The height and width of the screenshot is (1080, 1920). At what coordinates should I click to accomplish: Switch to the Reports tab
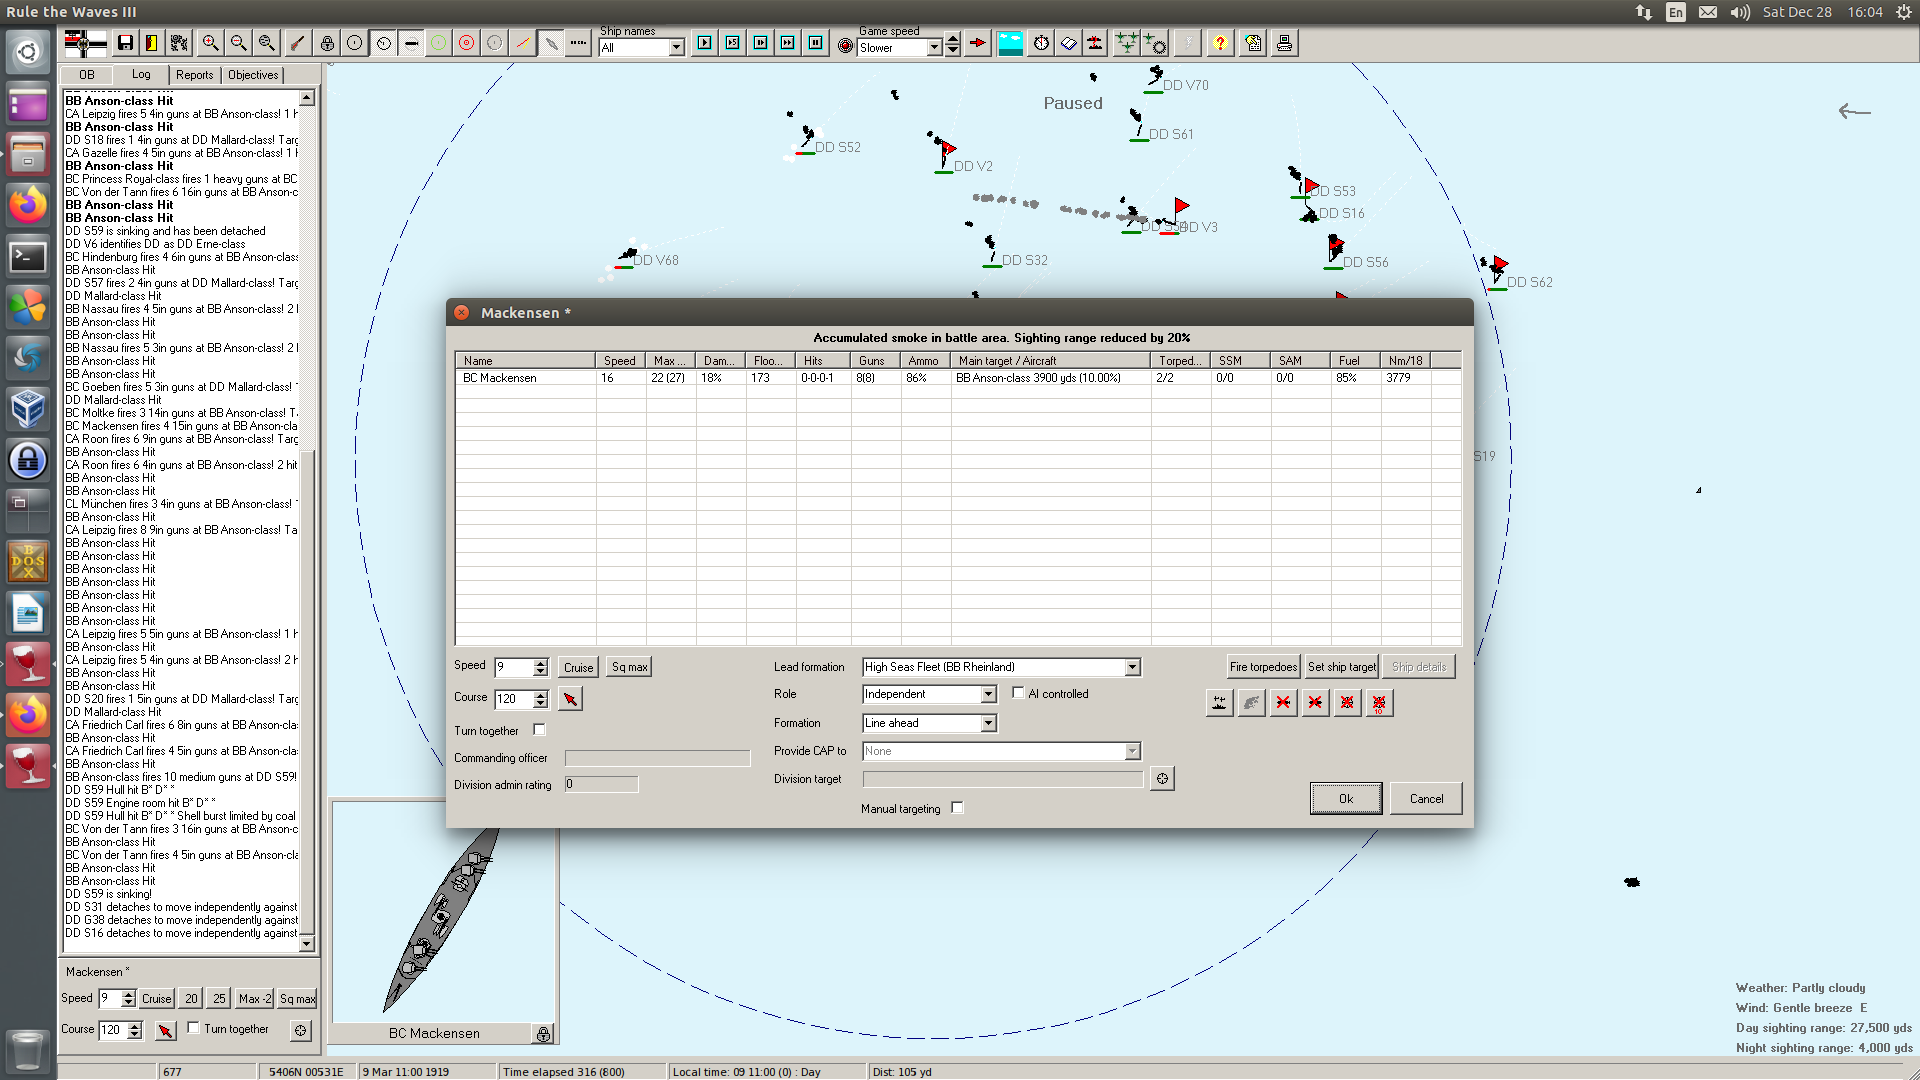pyautogui.click(x=194, y=75)
